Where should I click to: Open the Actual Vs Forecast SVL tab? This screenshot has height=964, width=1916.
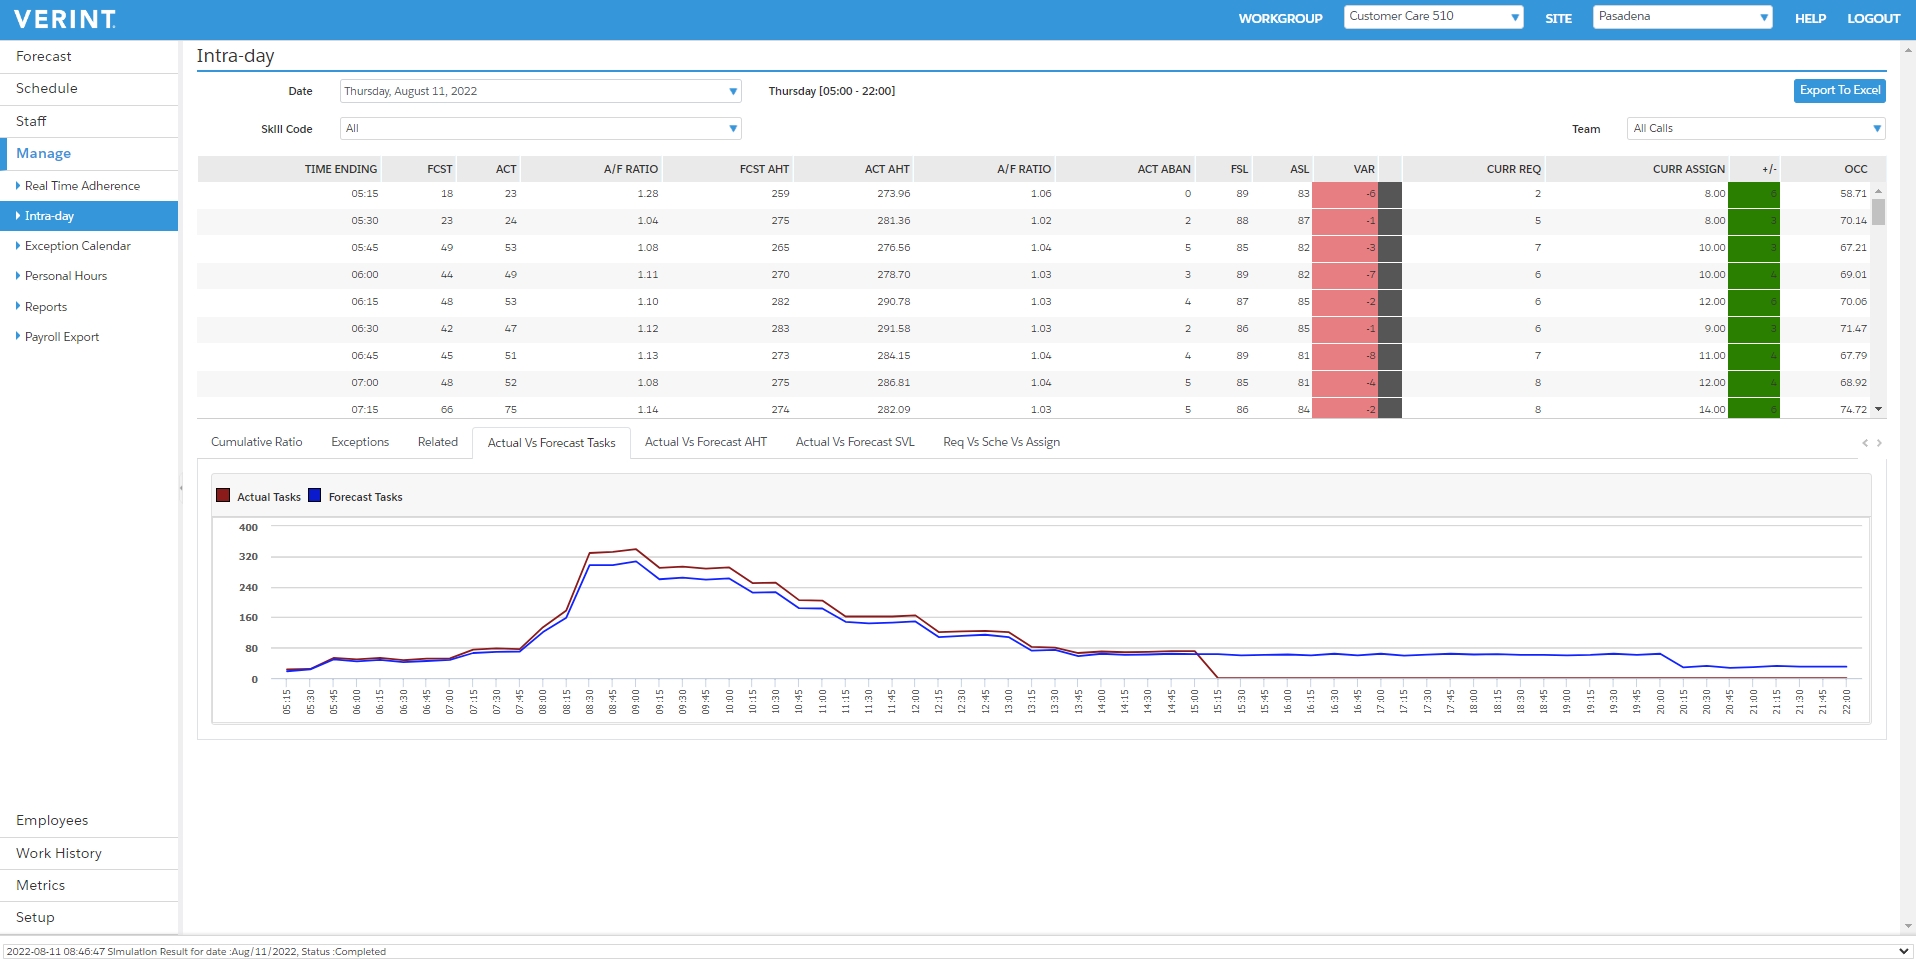[x=854, y=442]
